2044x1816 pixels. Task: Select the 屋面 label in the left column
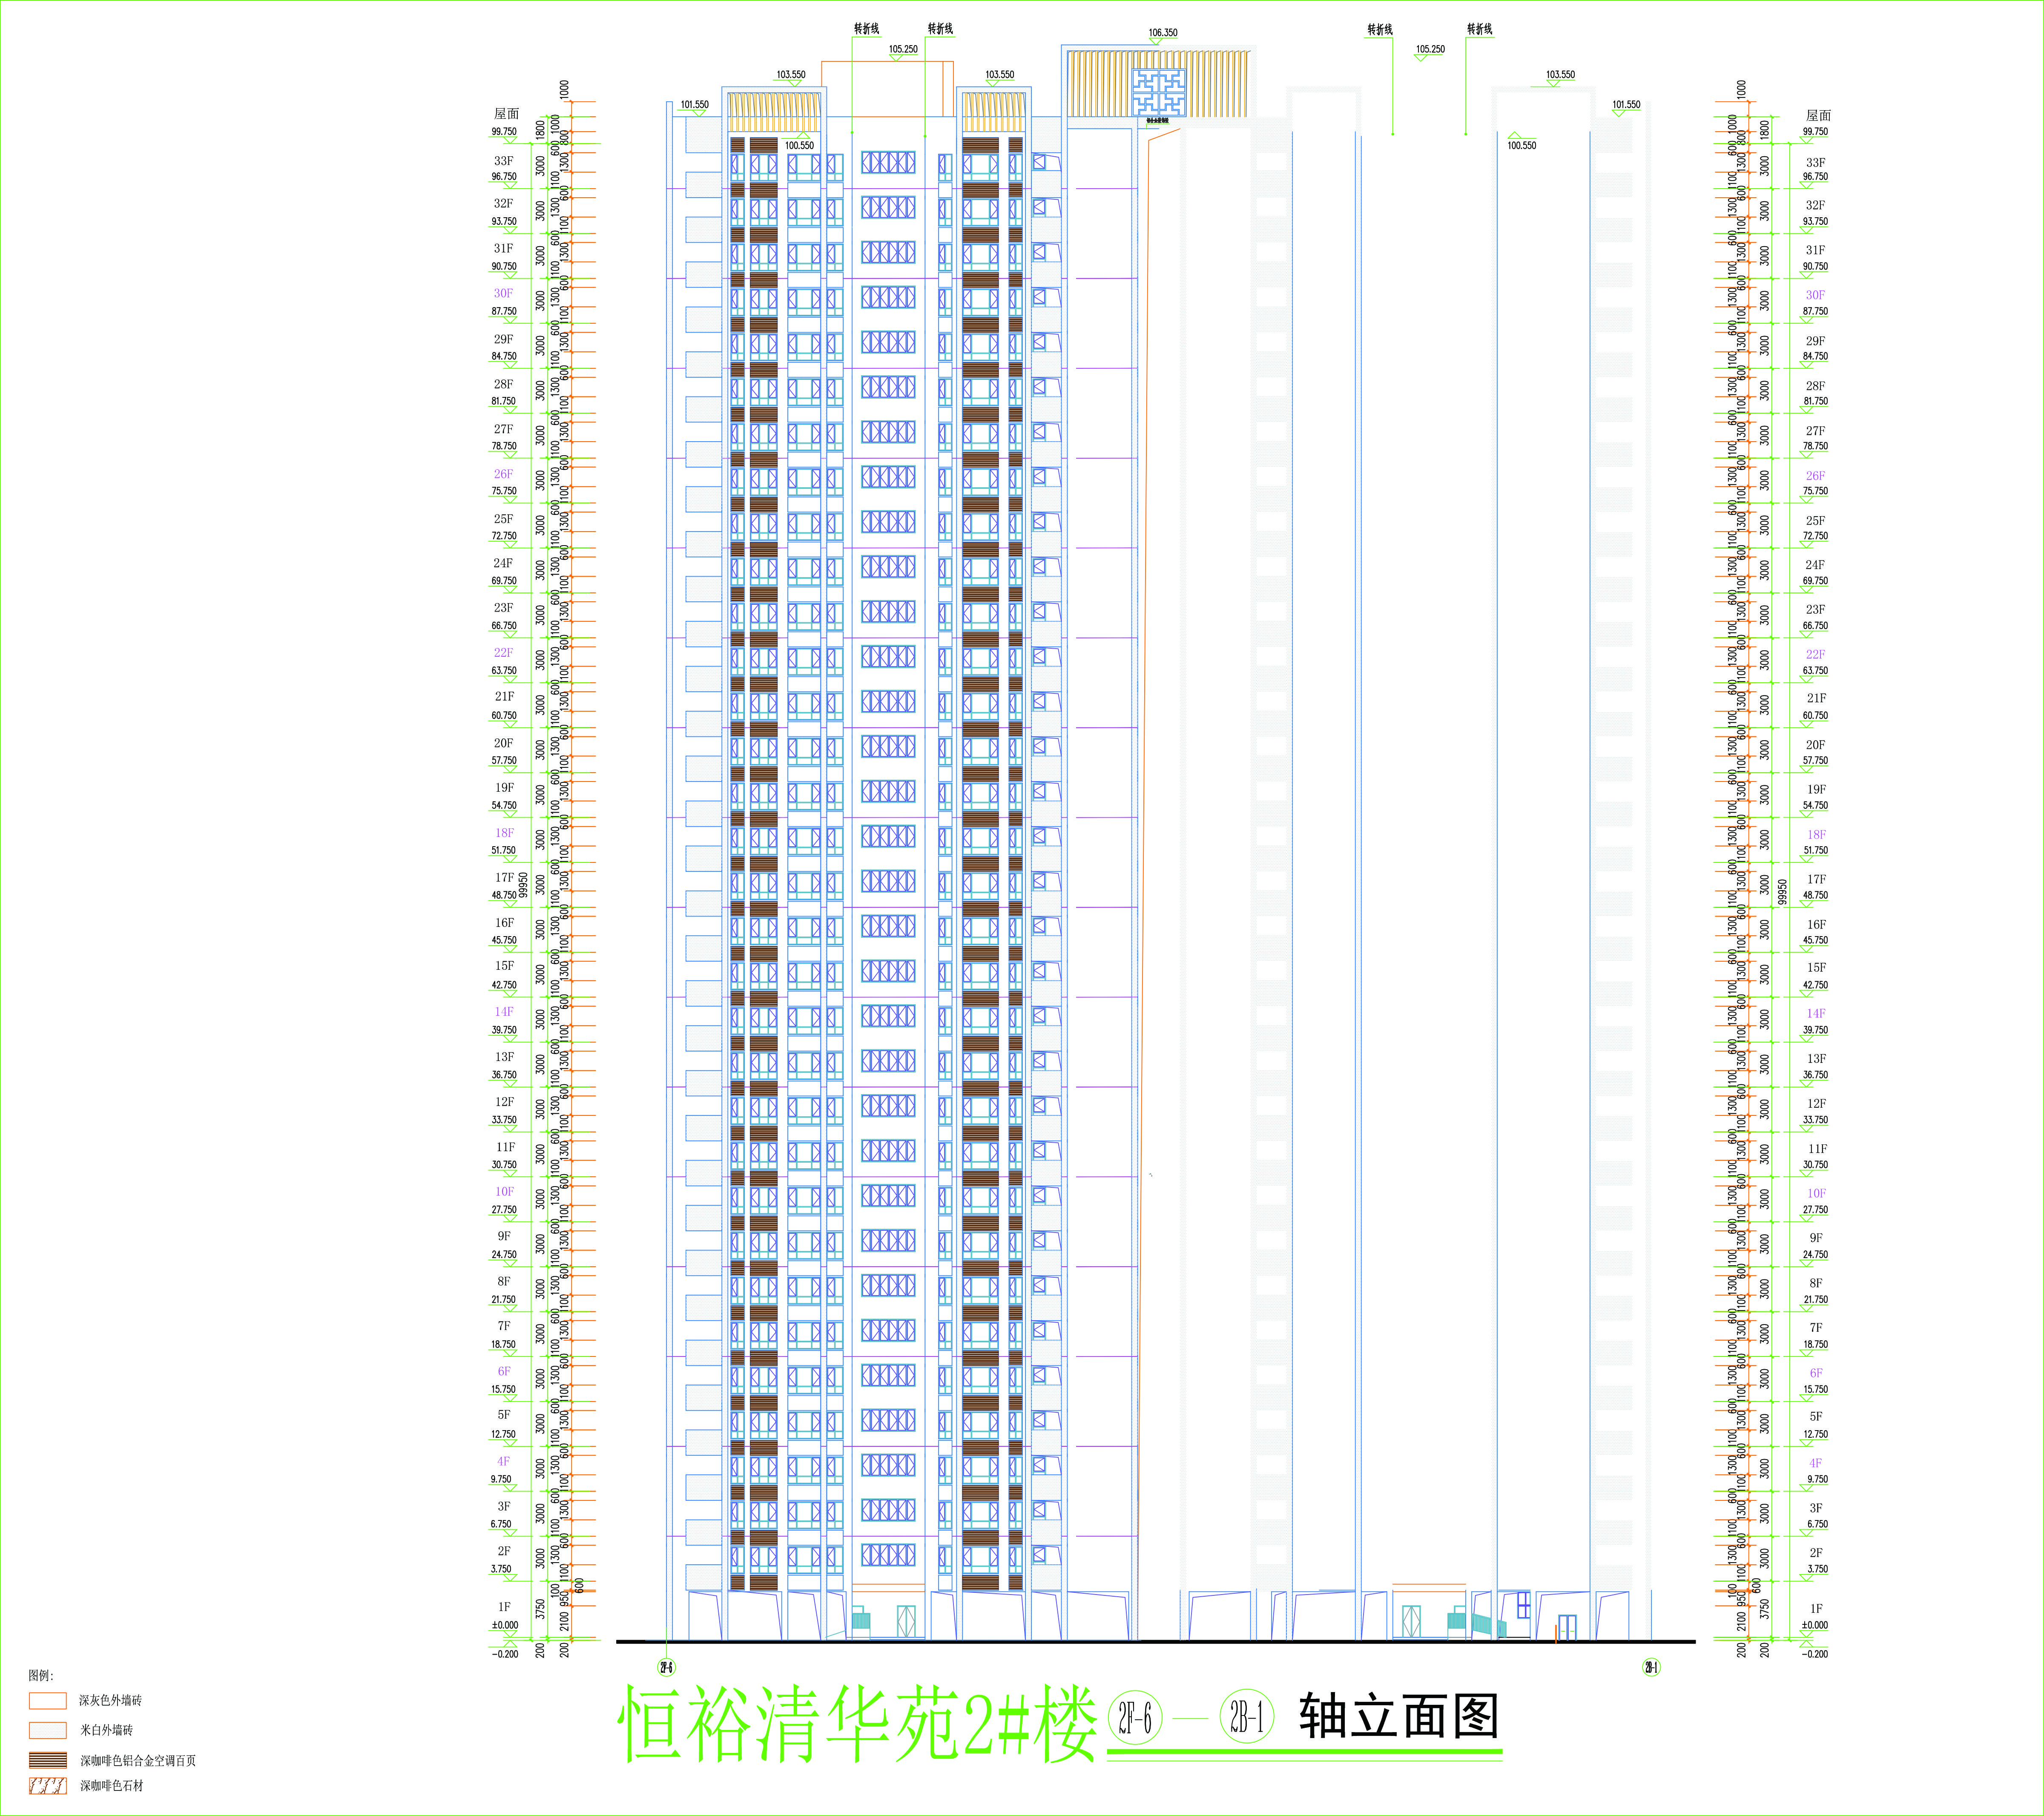click(x=507, y=114)
